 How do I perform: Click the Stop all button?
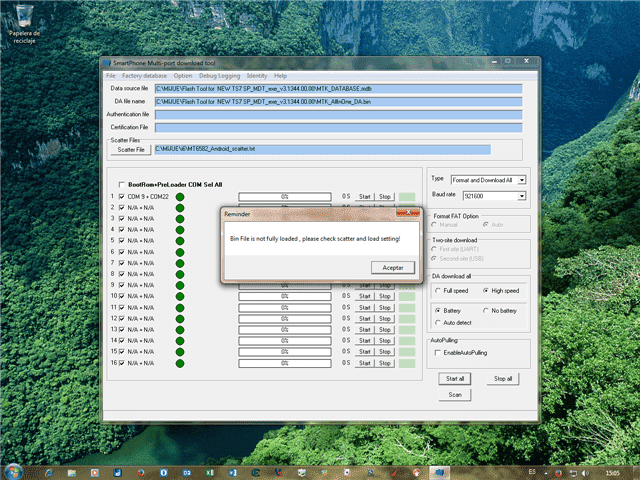click(503, 379)
